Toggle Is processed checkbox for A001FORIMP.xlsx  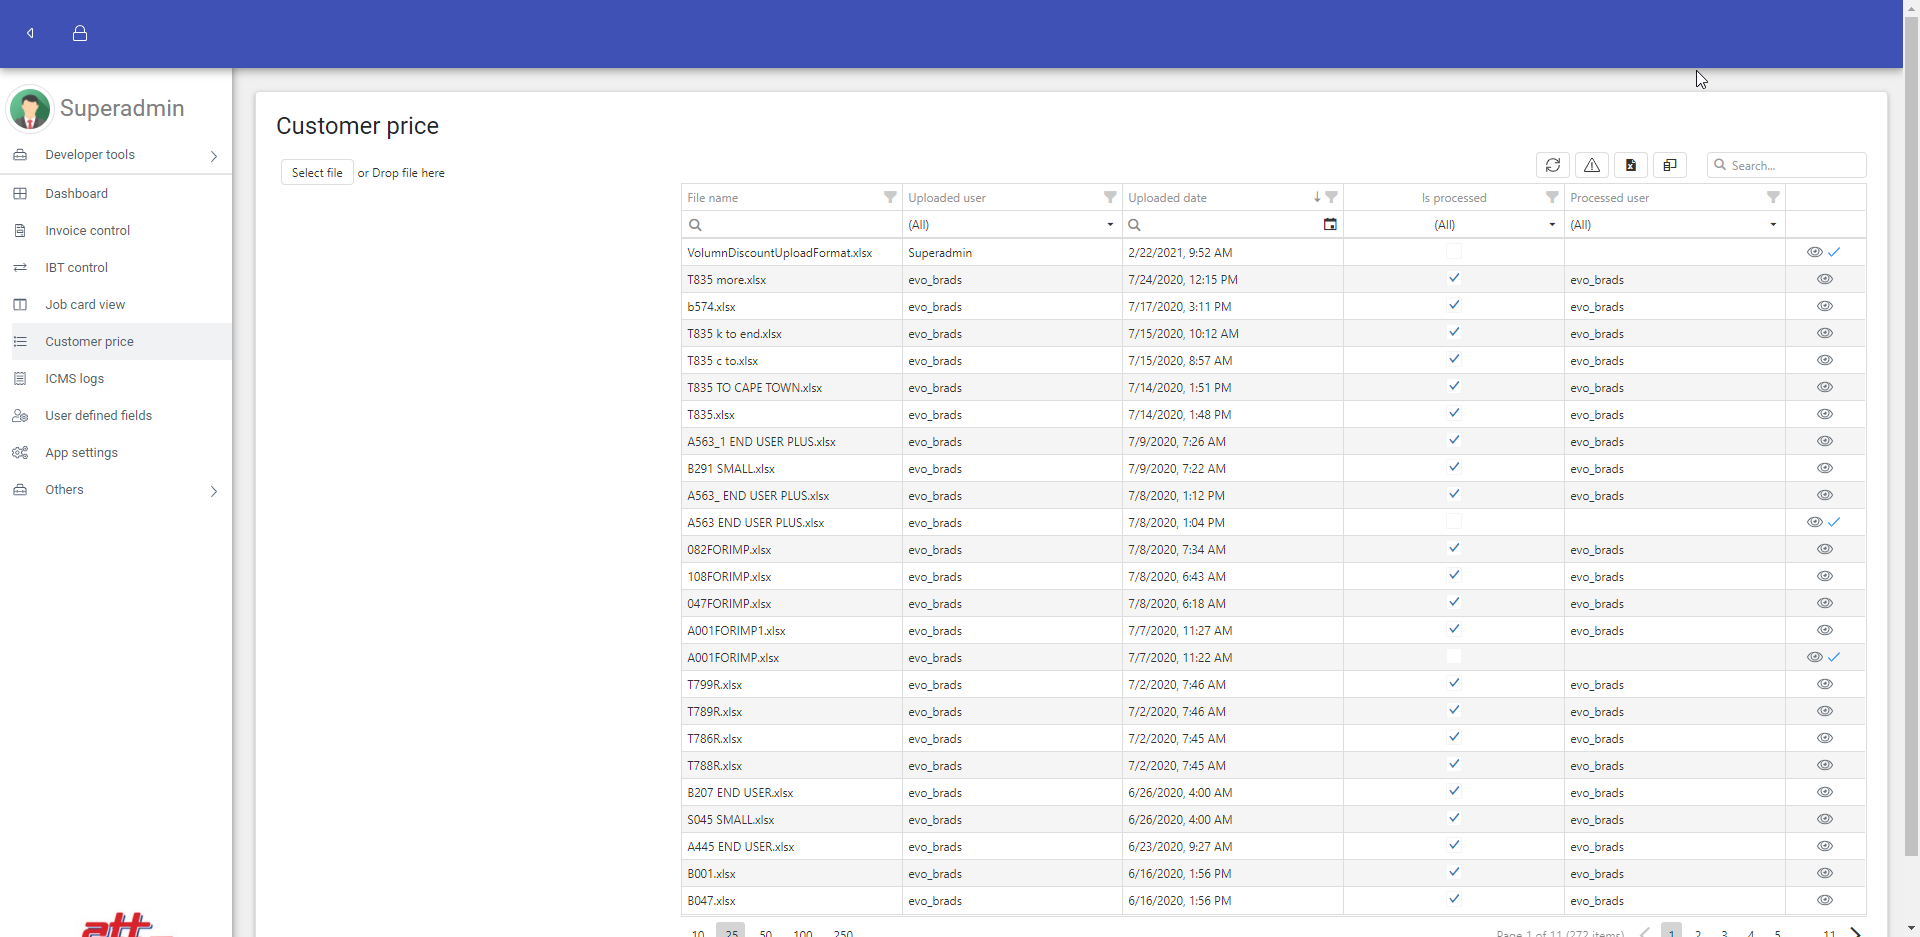pos(1454,657)
